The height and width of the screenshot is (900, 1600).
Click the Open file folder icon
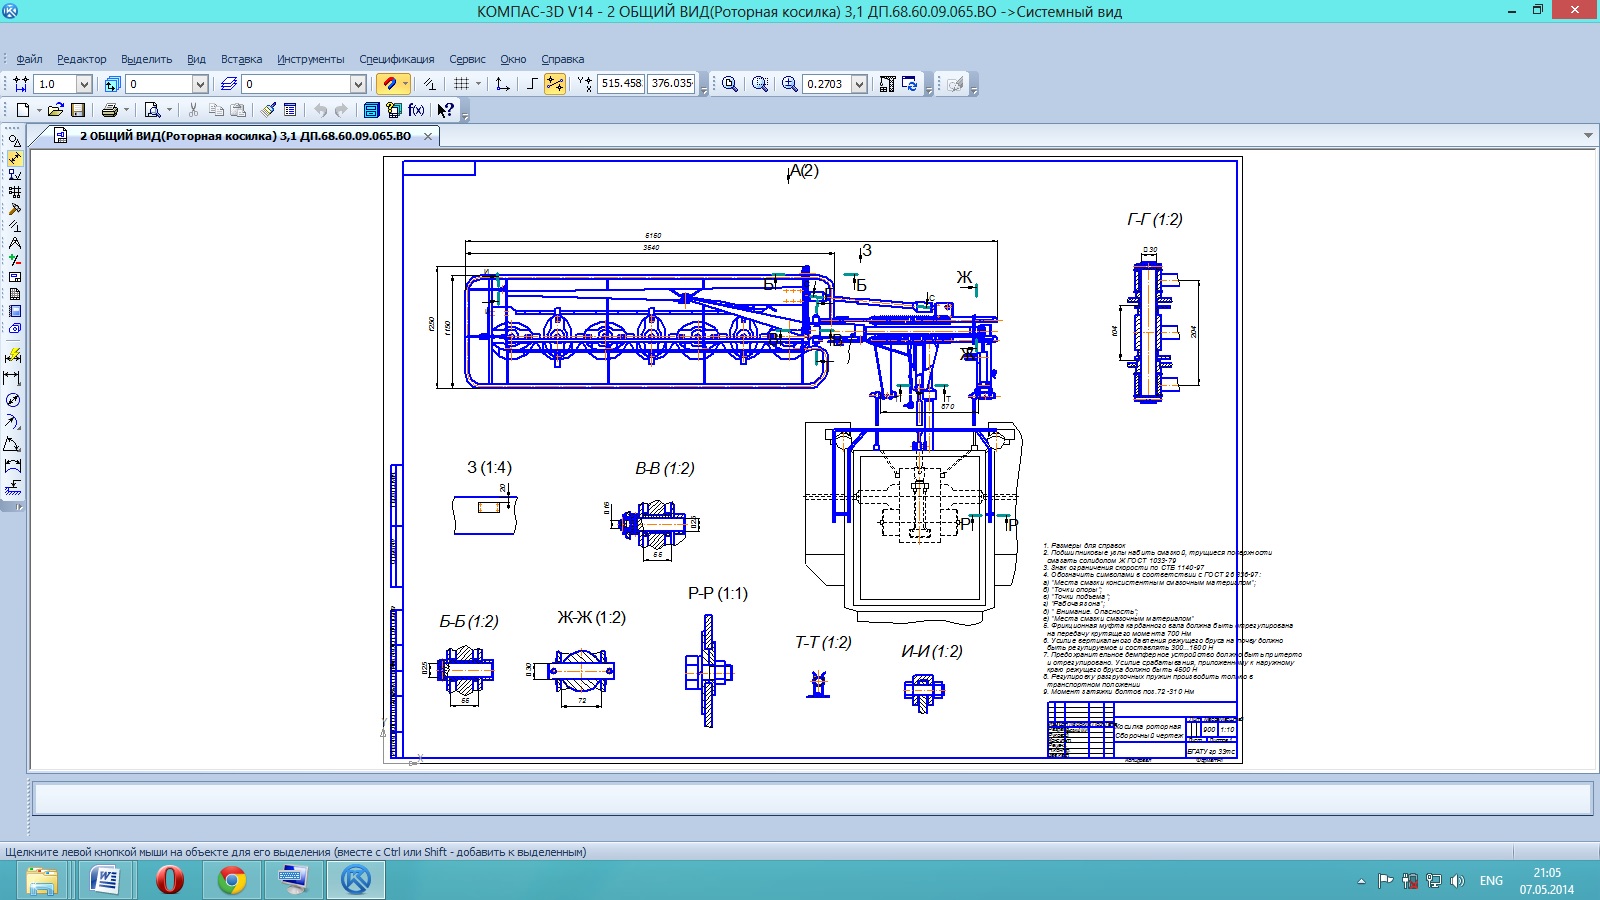56,110
